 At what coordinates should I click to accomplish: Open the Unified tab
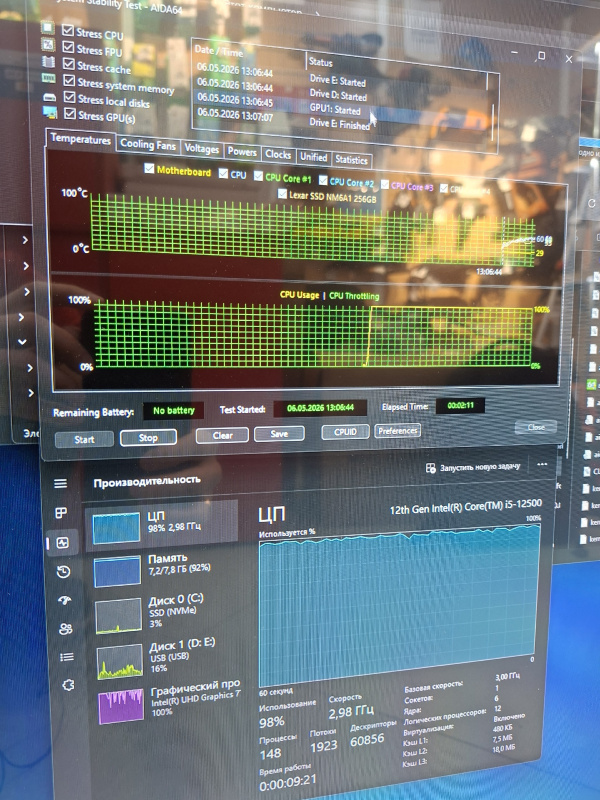[313, 157]
